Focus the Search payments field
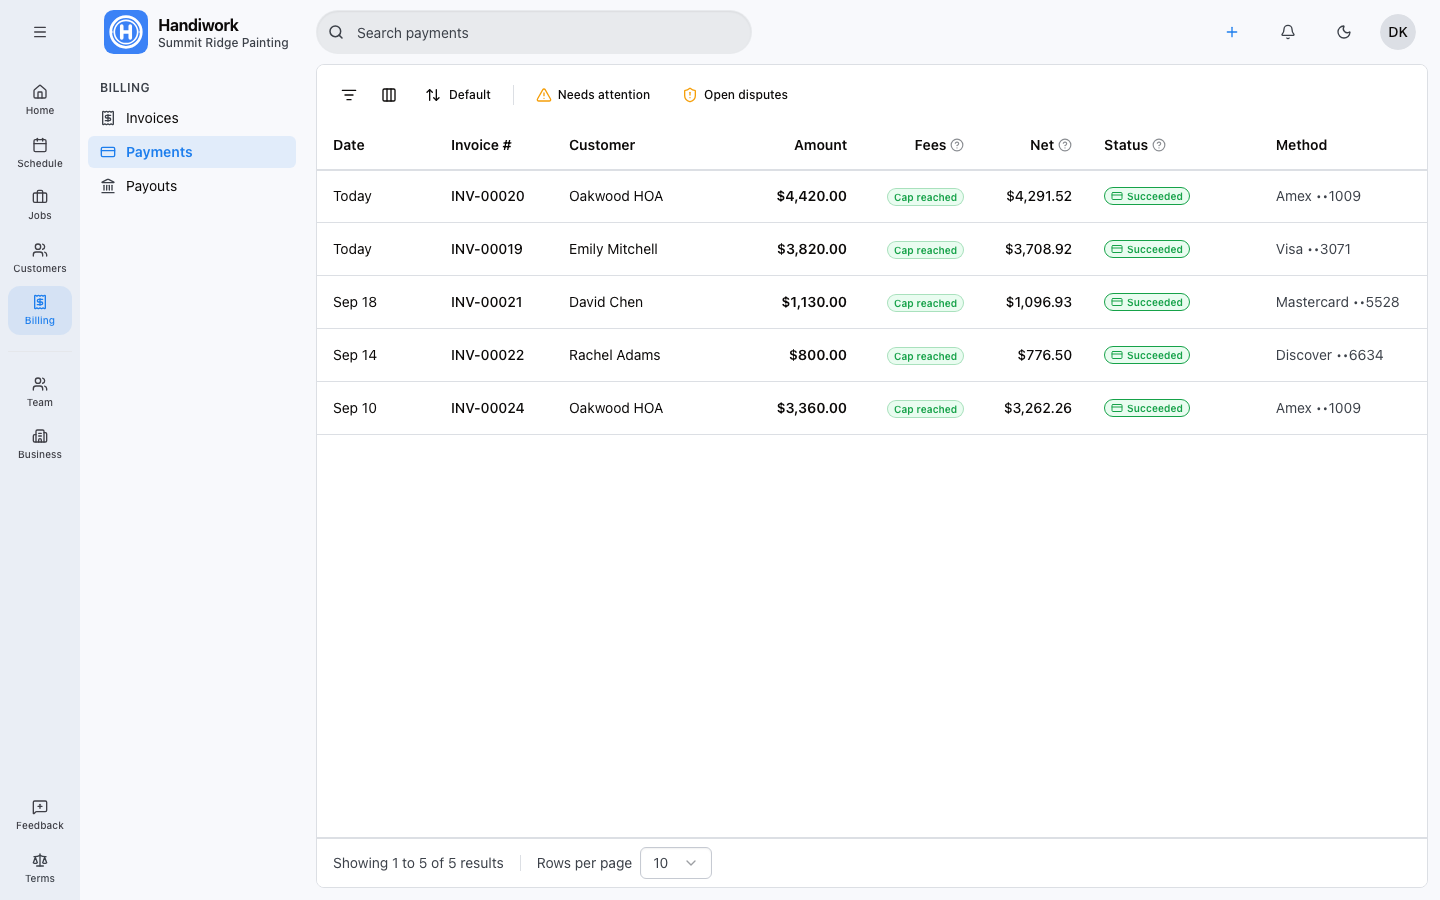The image size is (1440, 900). [534, 32]
